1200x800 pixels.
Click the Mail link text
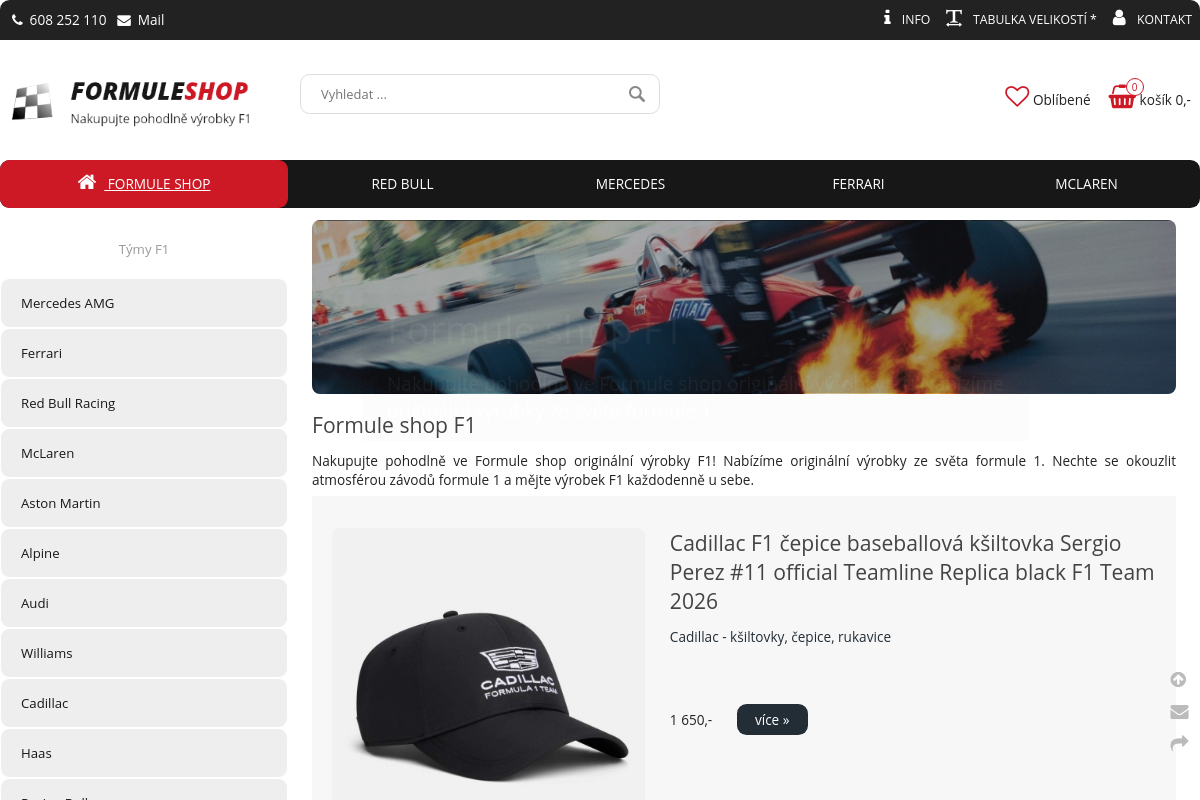click(x=151, y=20)
